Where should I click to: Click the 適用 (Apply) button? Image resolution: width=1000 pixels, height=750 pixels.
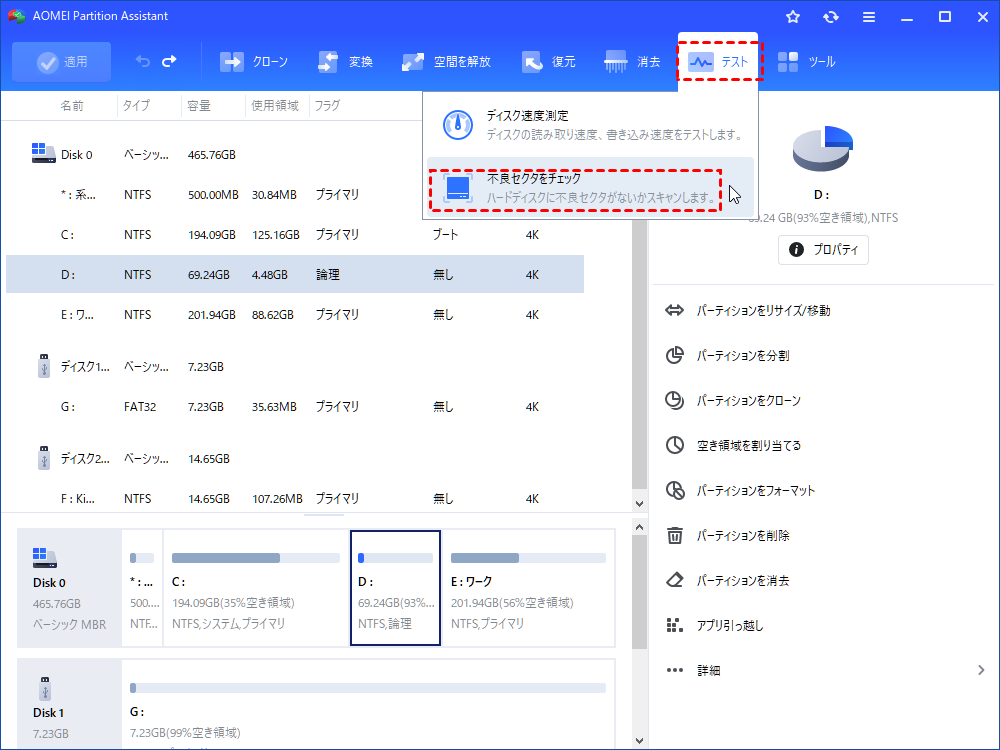tap(61, 61)
